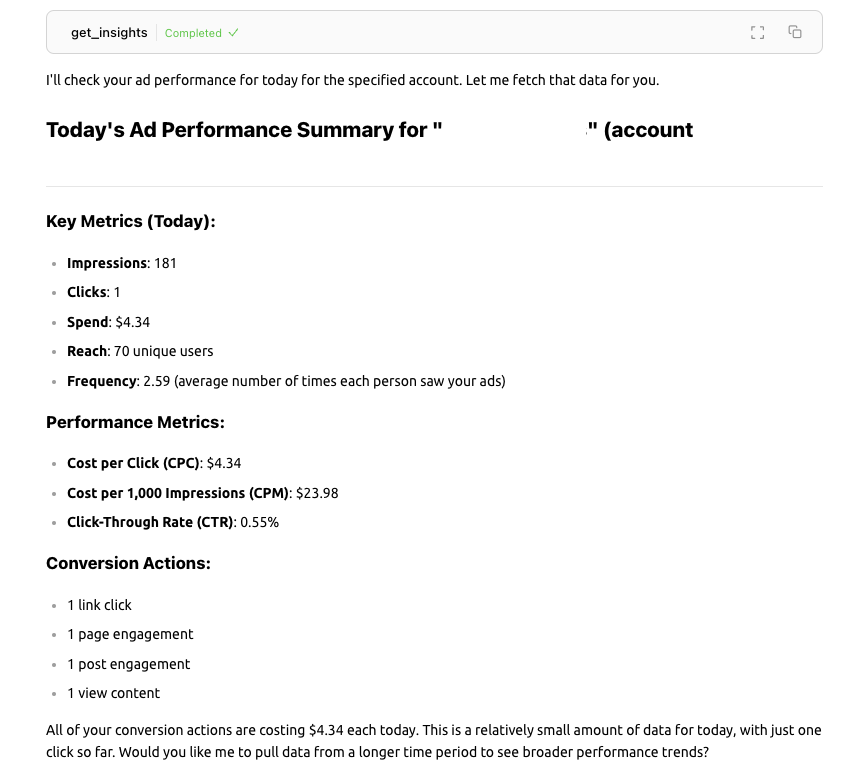Click the copy icon on the get_insights block
The height and width of the screenshot is (769, 845).
pos(794,32)
